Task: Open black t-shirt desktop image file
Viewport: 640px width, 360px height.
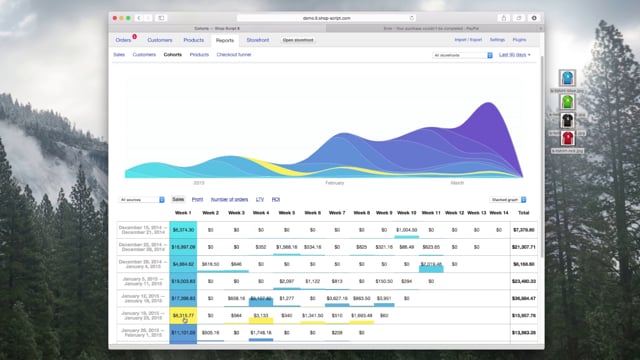Action: 567,121
